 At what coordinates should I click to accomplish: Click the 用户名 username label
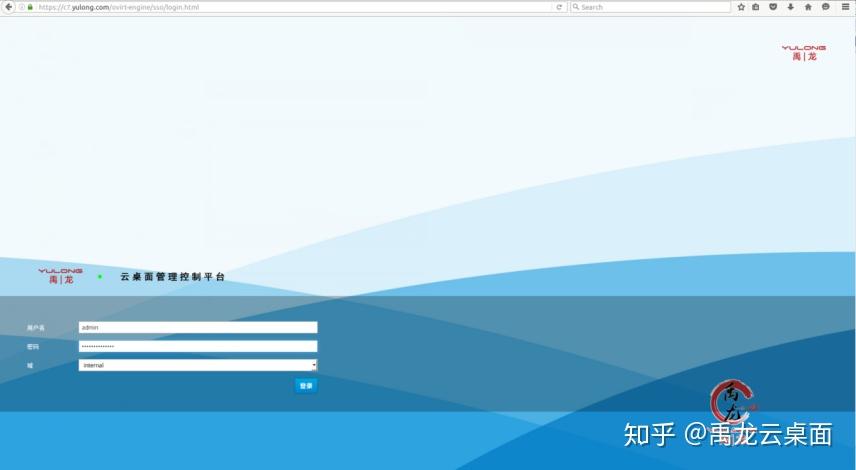(35, 328)
